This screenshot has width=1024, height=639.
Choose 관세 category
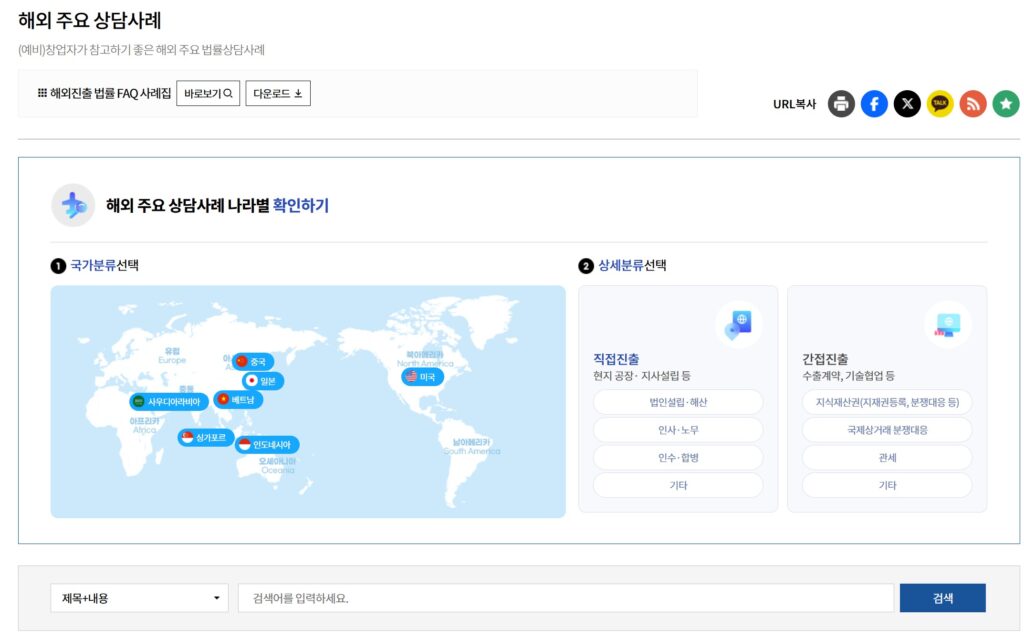[x=887, y=457]
